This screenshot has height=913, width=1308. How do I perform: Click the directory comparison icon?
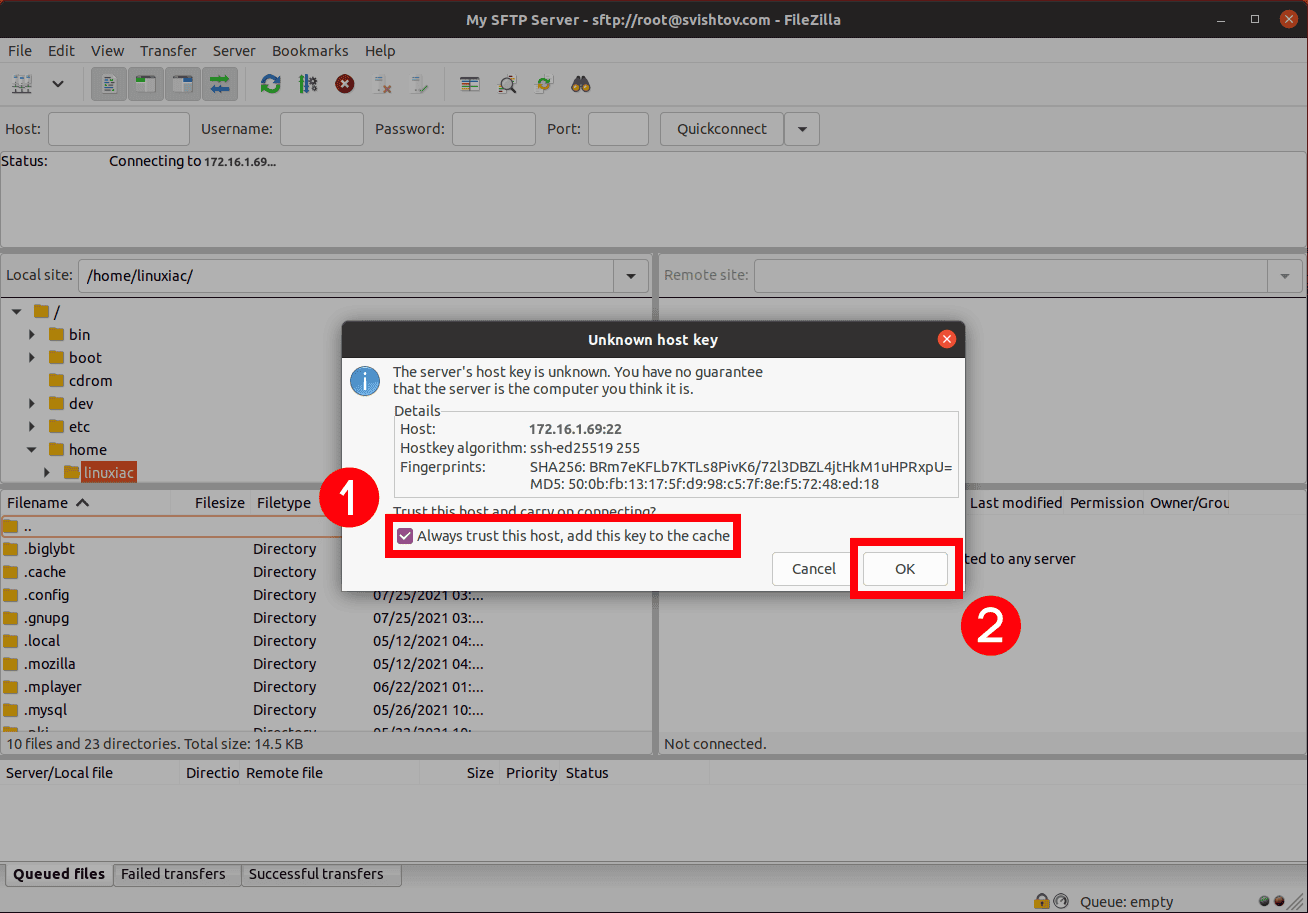pyautogui.click(x=507, y=83)
